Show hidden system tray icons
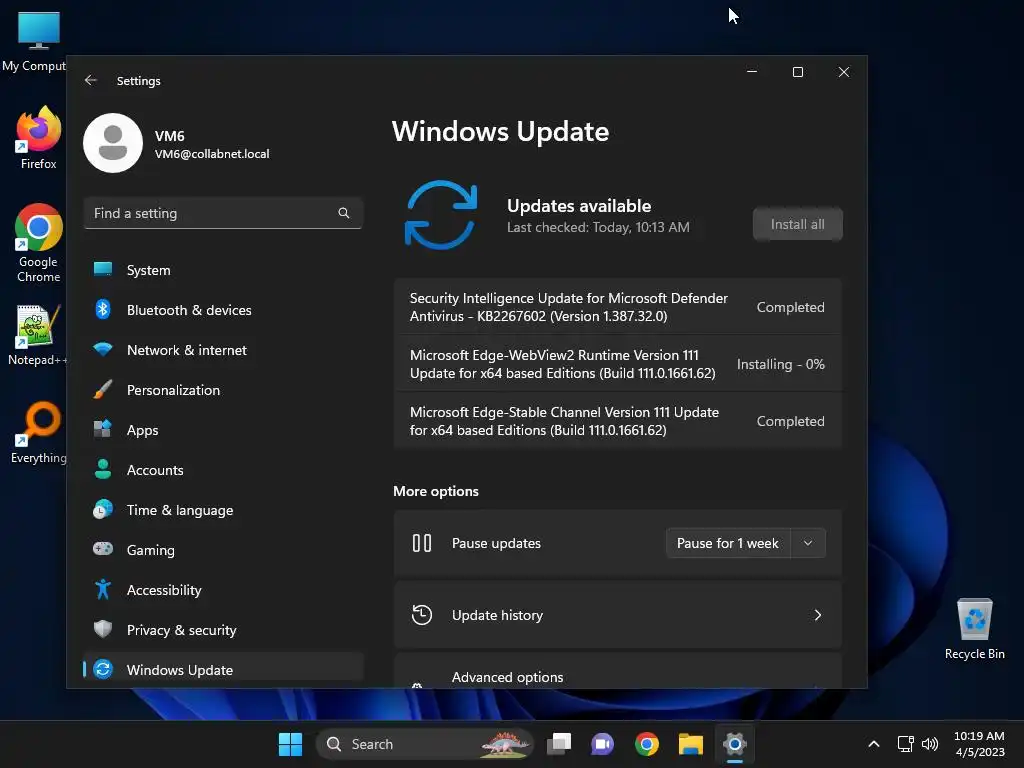 click(874, 744)
